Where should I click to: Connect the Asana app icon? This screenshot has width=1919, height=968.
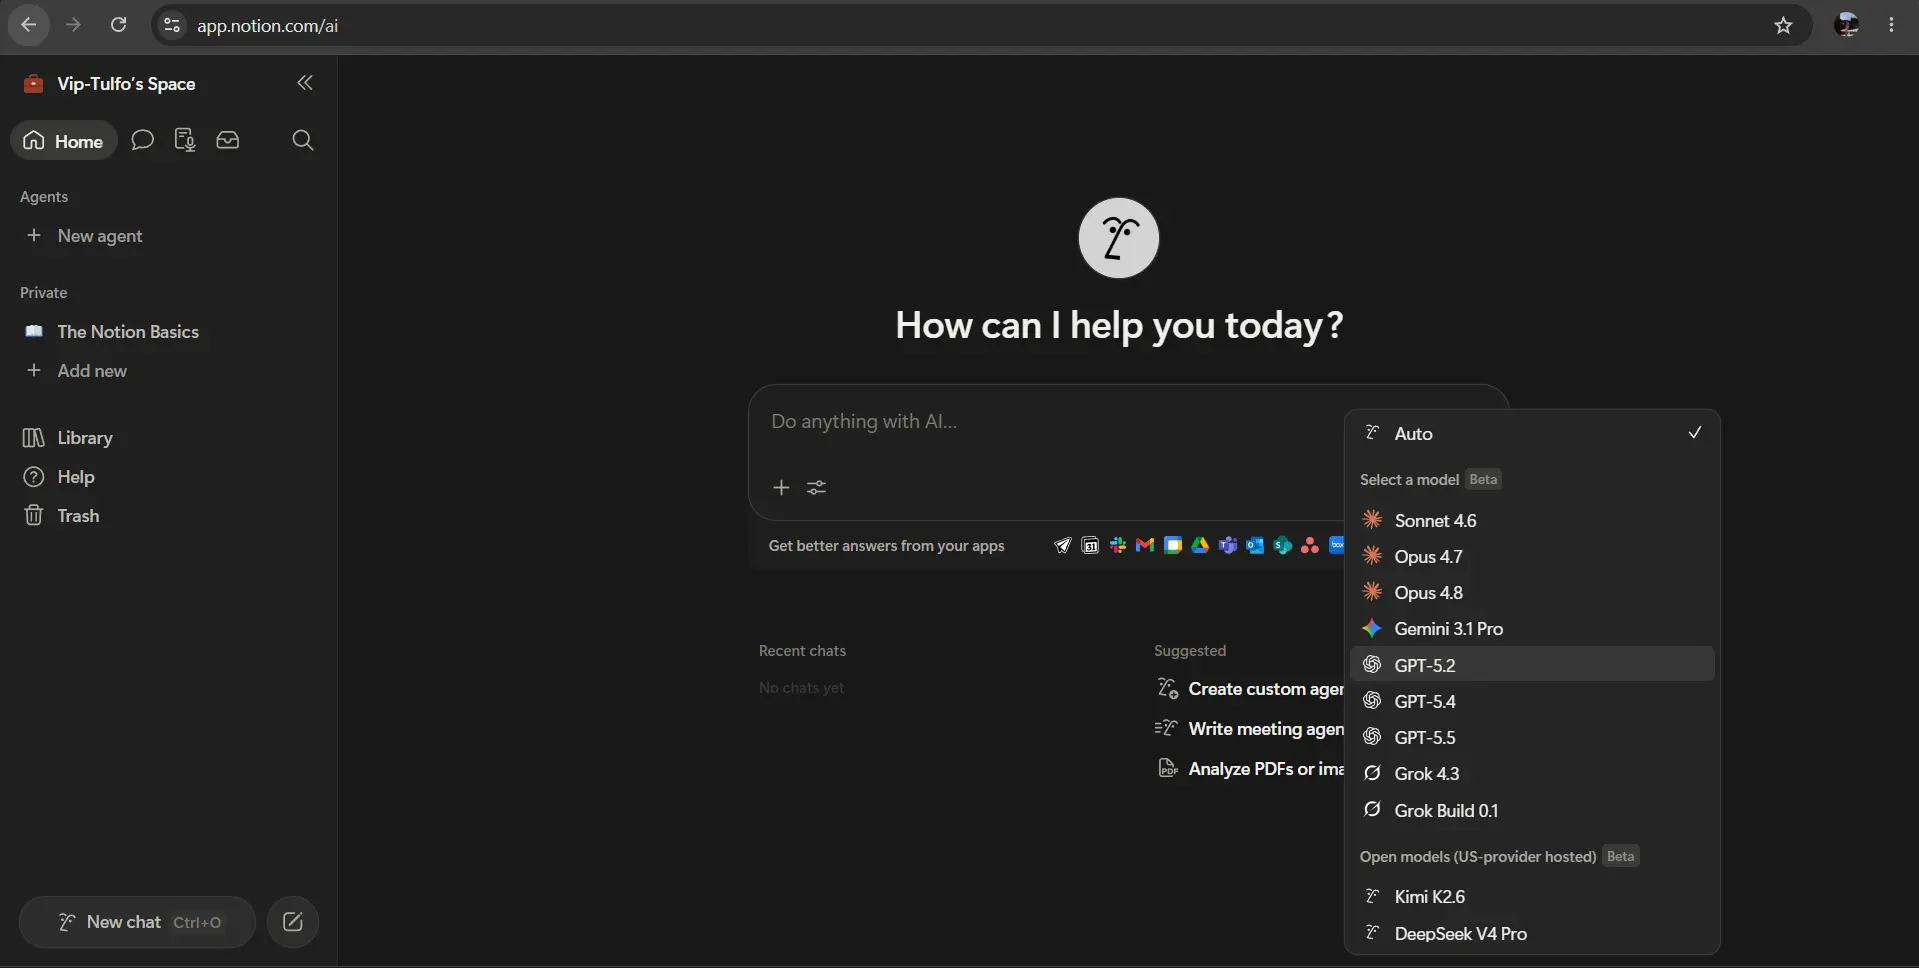click(1310, 545)
